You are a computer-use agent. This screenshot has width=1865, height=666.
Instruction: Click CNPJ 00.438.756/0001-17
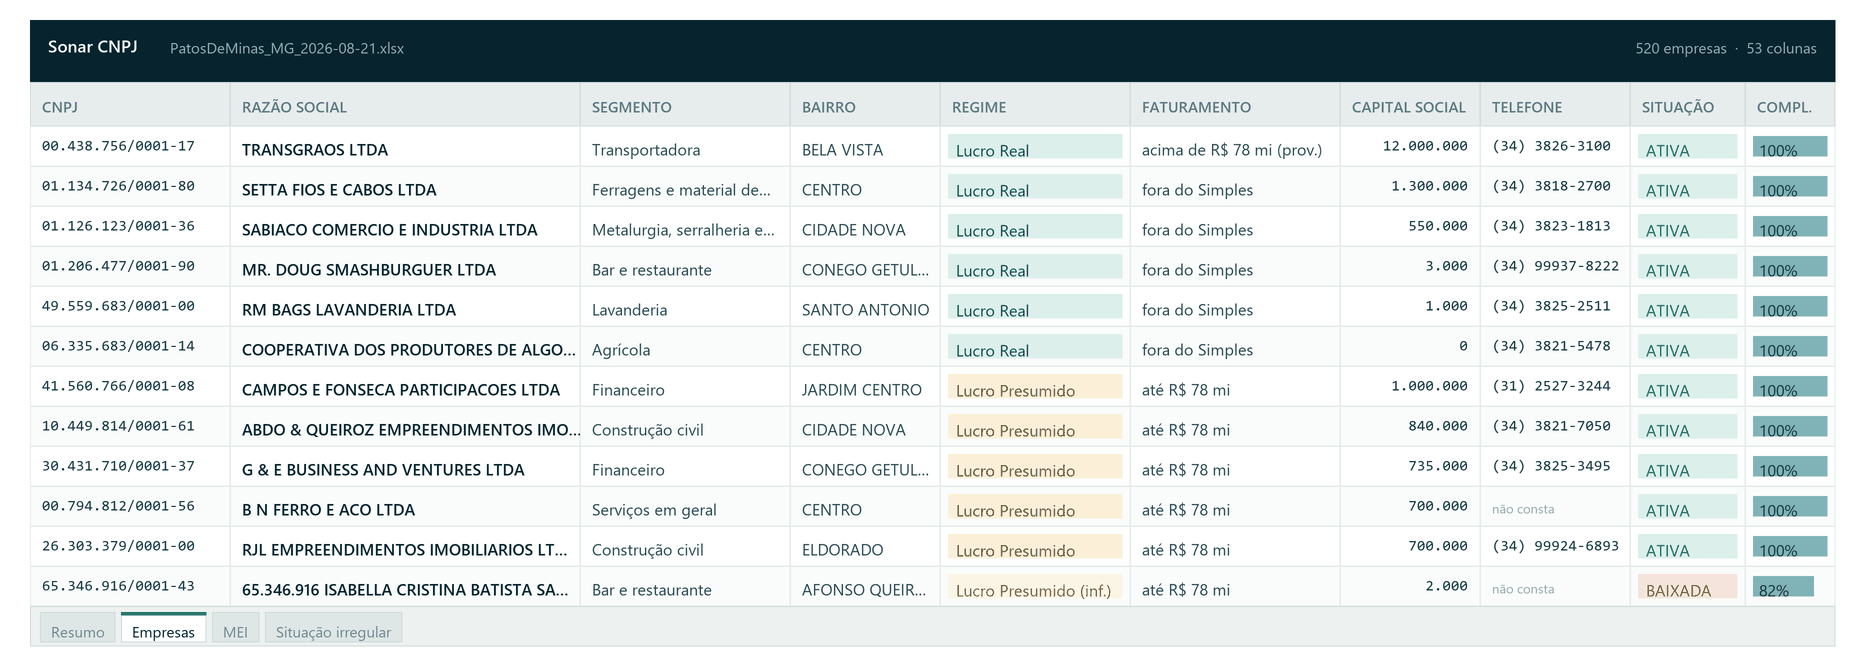pos(118,146)
